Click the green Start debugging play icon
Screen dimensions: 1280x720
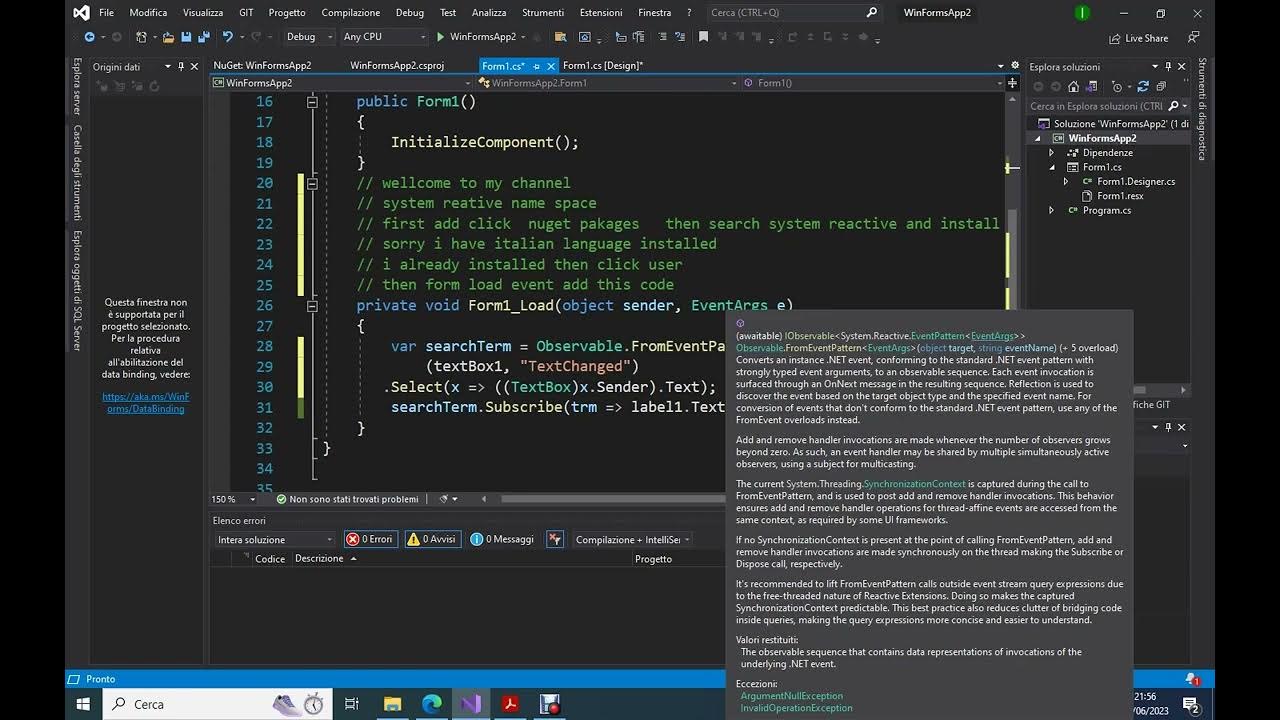pyautogui.click(x=440, y=37)
